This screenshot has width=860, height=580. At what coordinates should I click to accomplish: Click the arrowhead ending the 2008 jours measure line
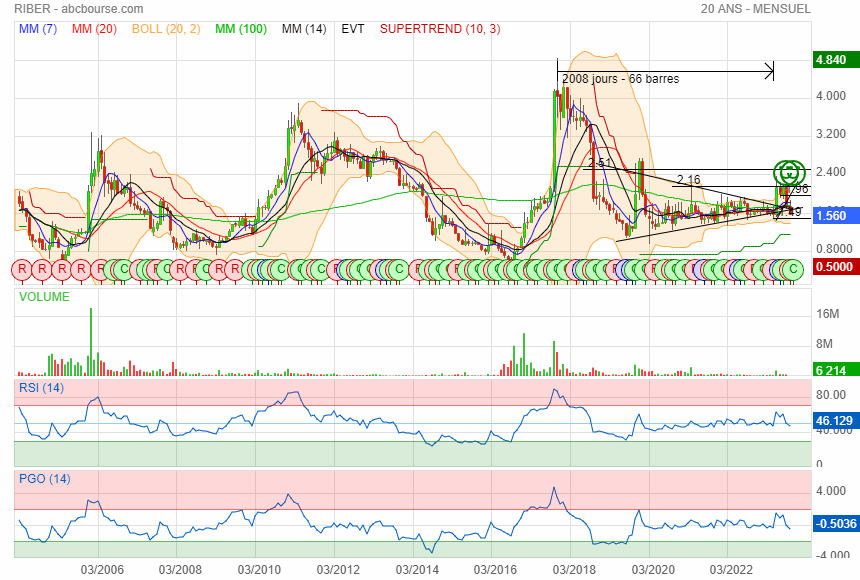point(770,71)
